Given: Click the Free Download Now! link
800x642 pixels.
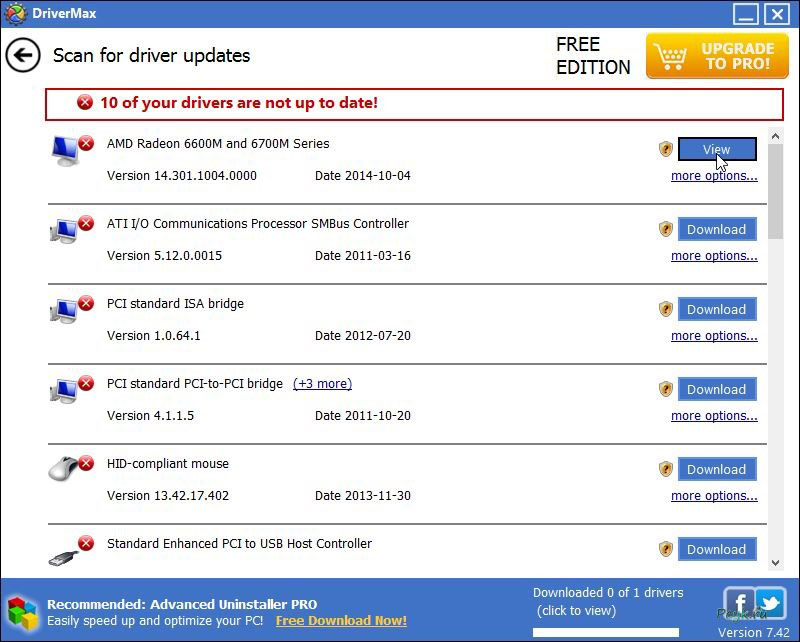Looking at the screenshot, I should click(x=341, y=621).
